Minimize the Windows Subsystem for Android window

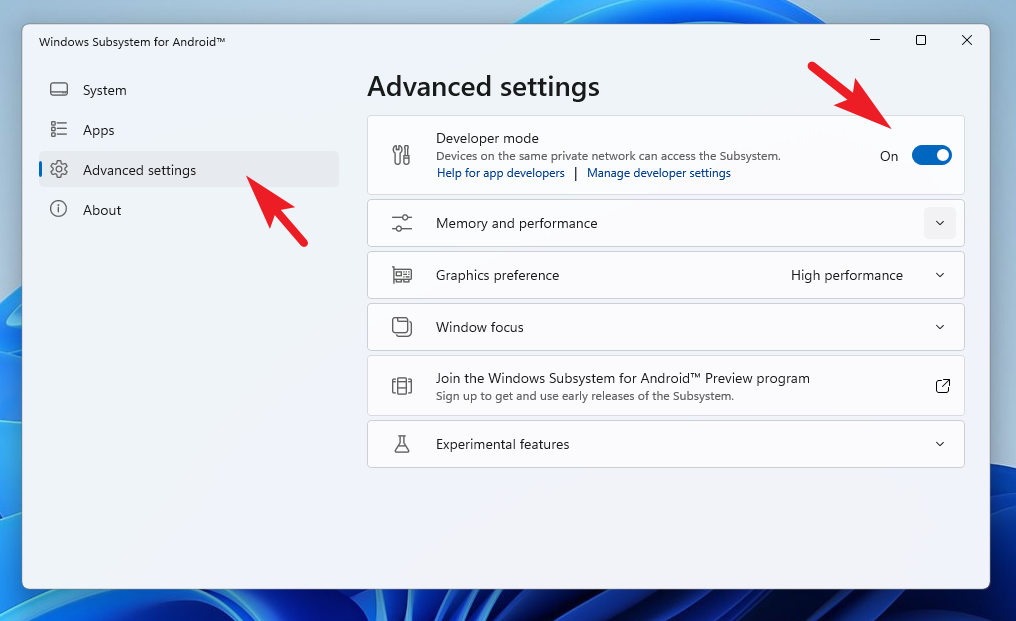(x=875, y=40)
